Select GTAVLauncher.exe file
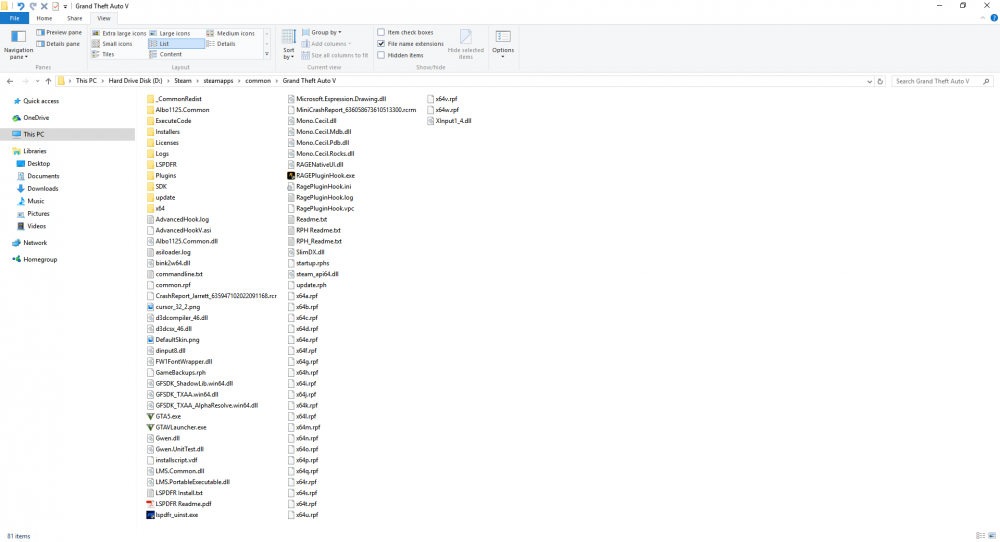The image size is (1000, 542). (176, 427)
